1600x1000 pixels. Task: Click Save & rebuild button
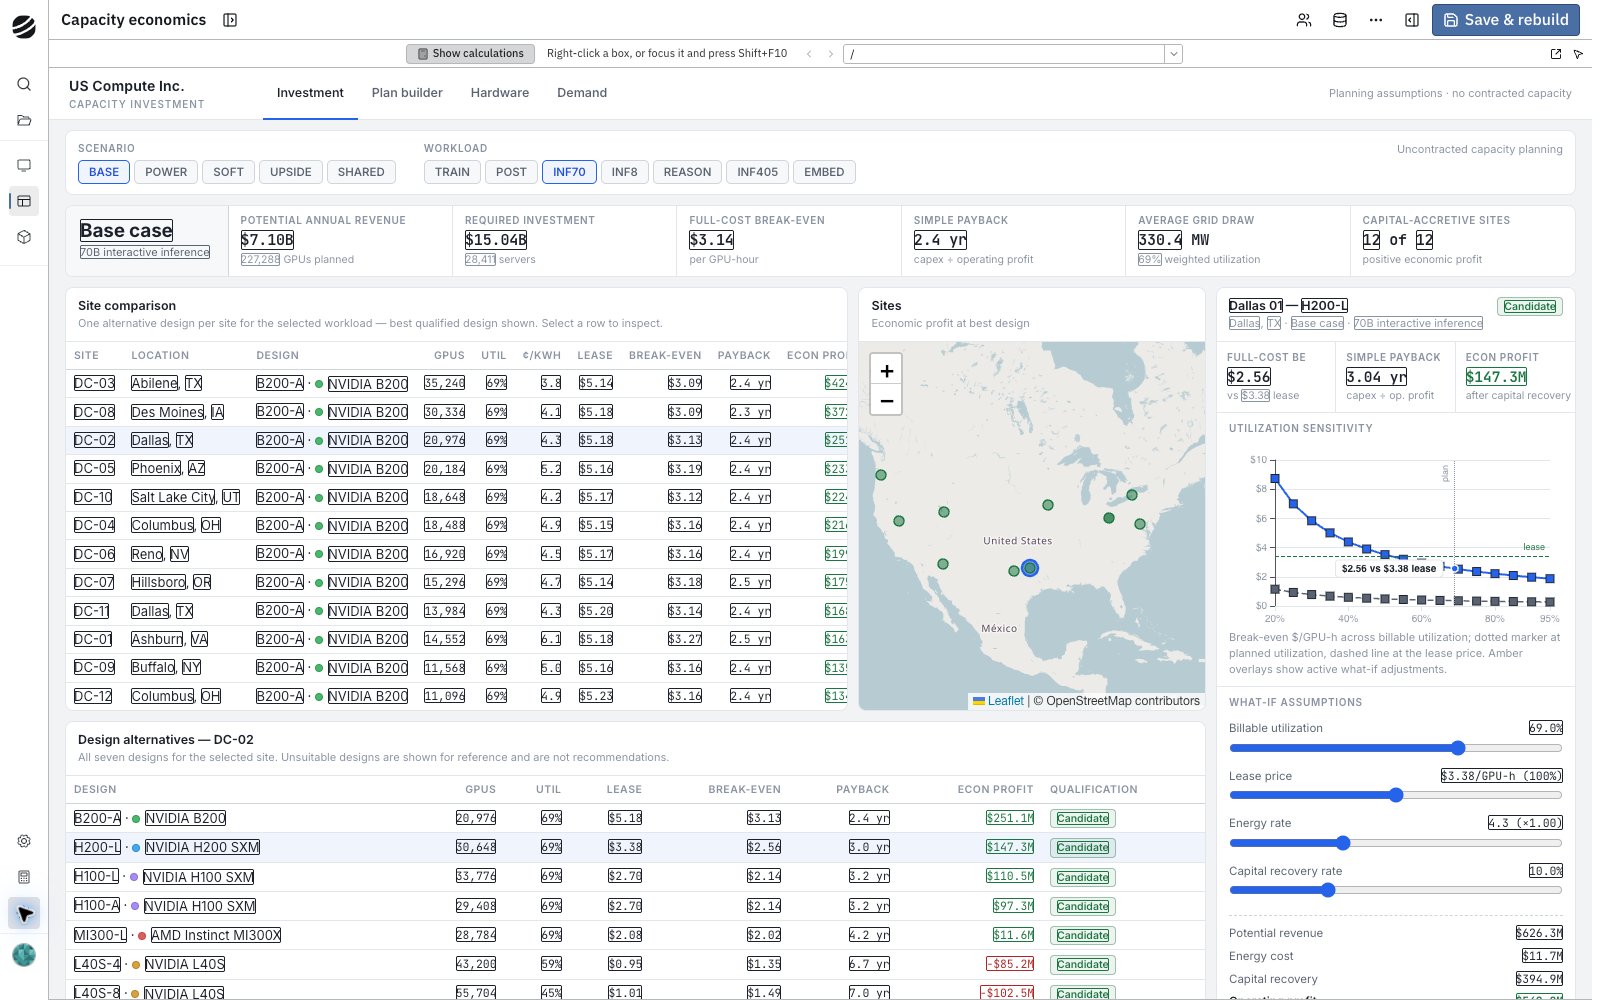point(1506,20)
